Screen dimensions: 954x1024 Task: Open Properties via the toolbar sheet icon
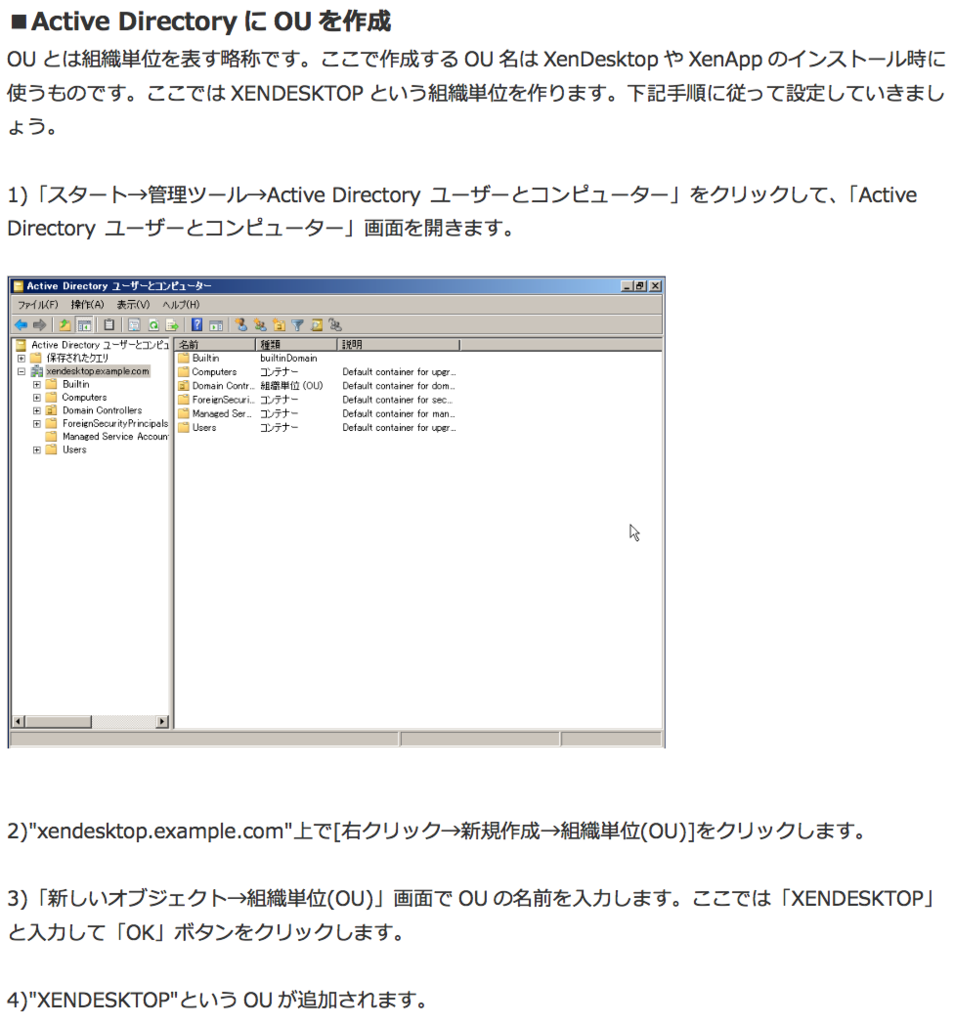point(134,325)
